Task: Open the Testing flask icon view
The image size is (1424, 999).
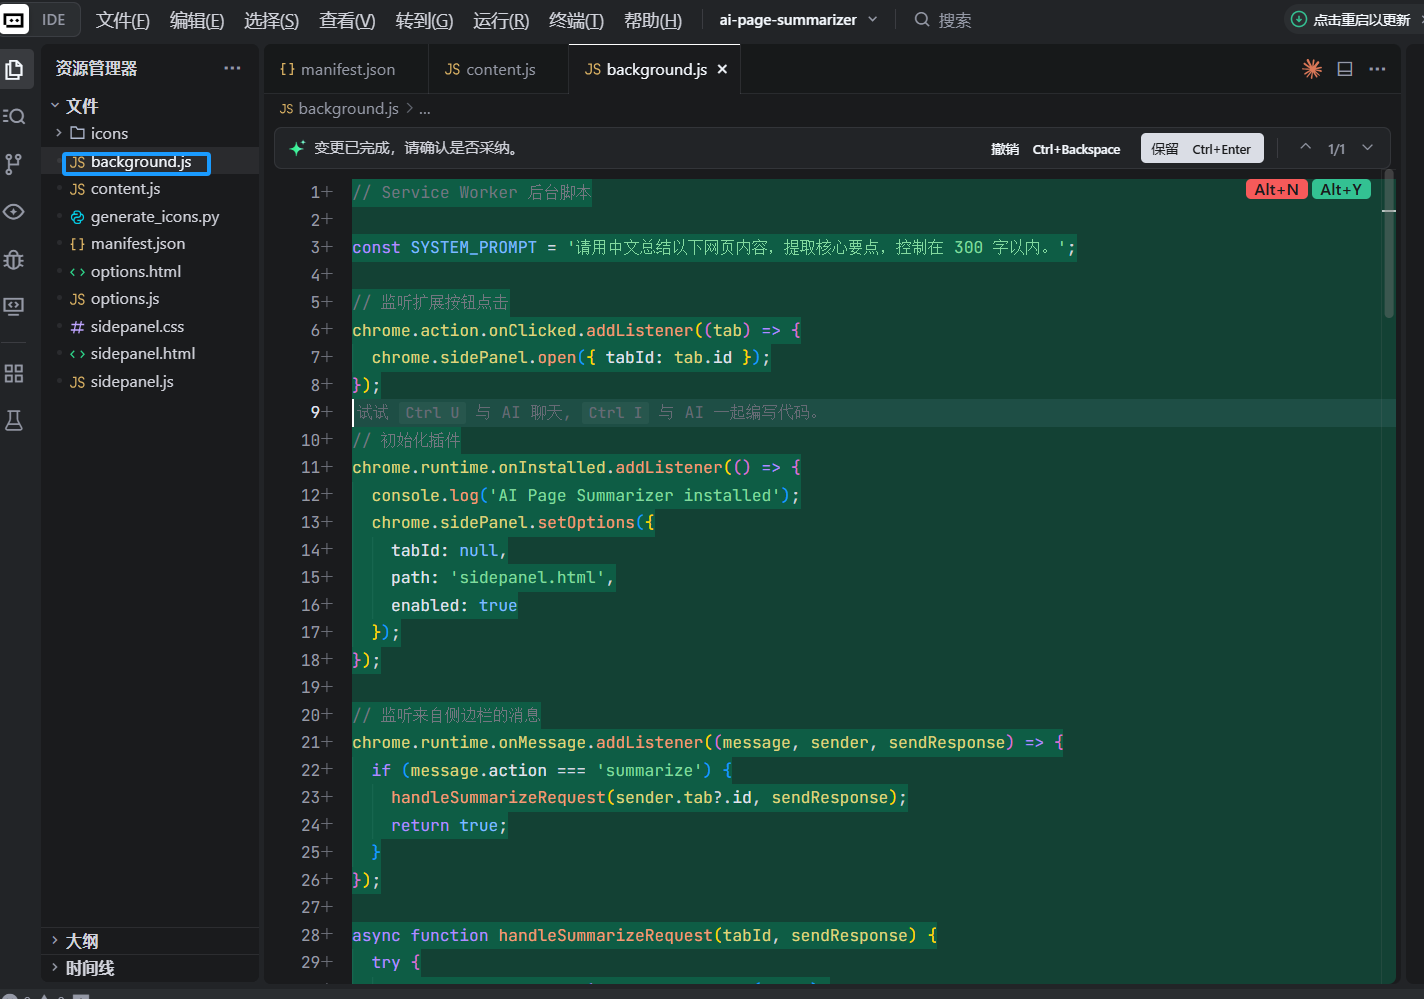Action: pyautogui.click(x=15, y=421)
